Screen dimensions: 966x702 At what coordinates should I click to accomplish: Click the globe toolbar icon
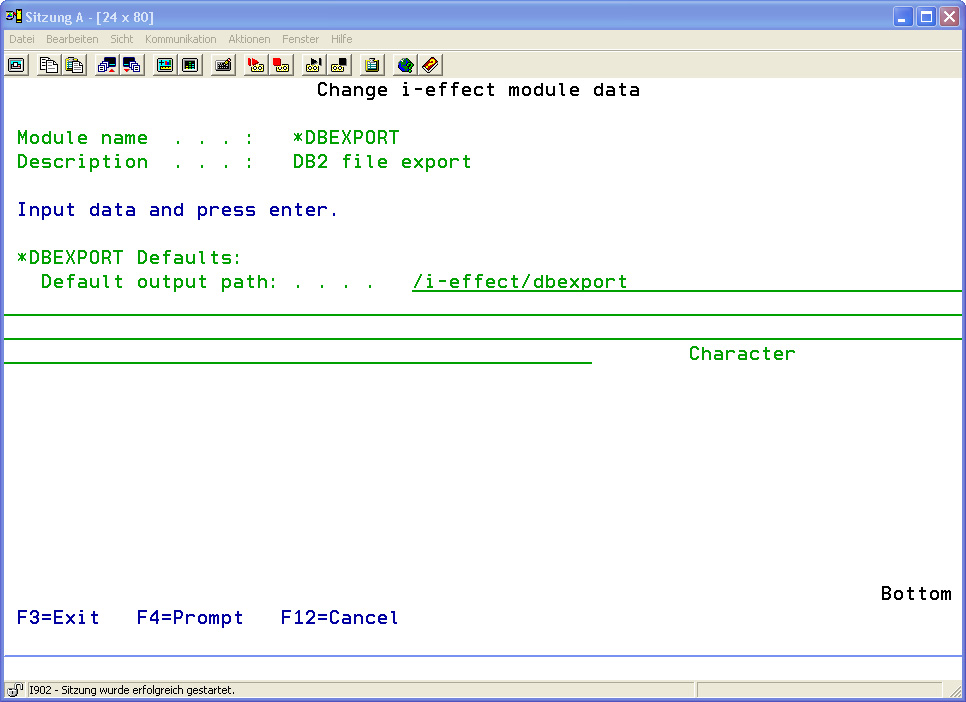click(405, 66)
